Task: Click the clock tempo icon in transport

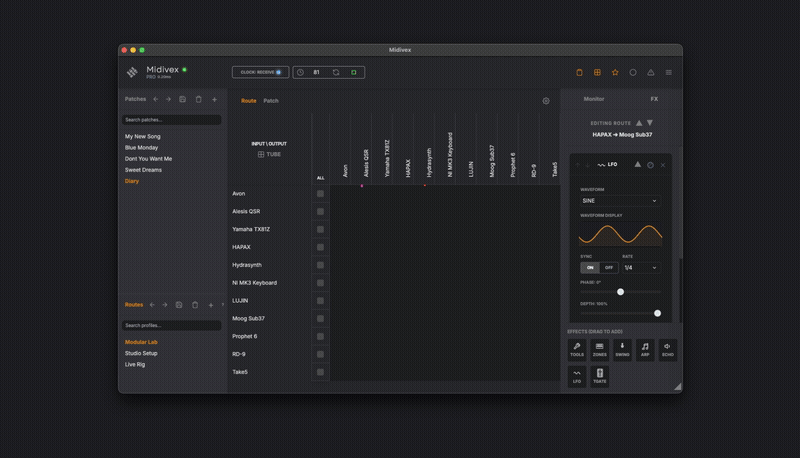Action: point(301,72)
